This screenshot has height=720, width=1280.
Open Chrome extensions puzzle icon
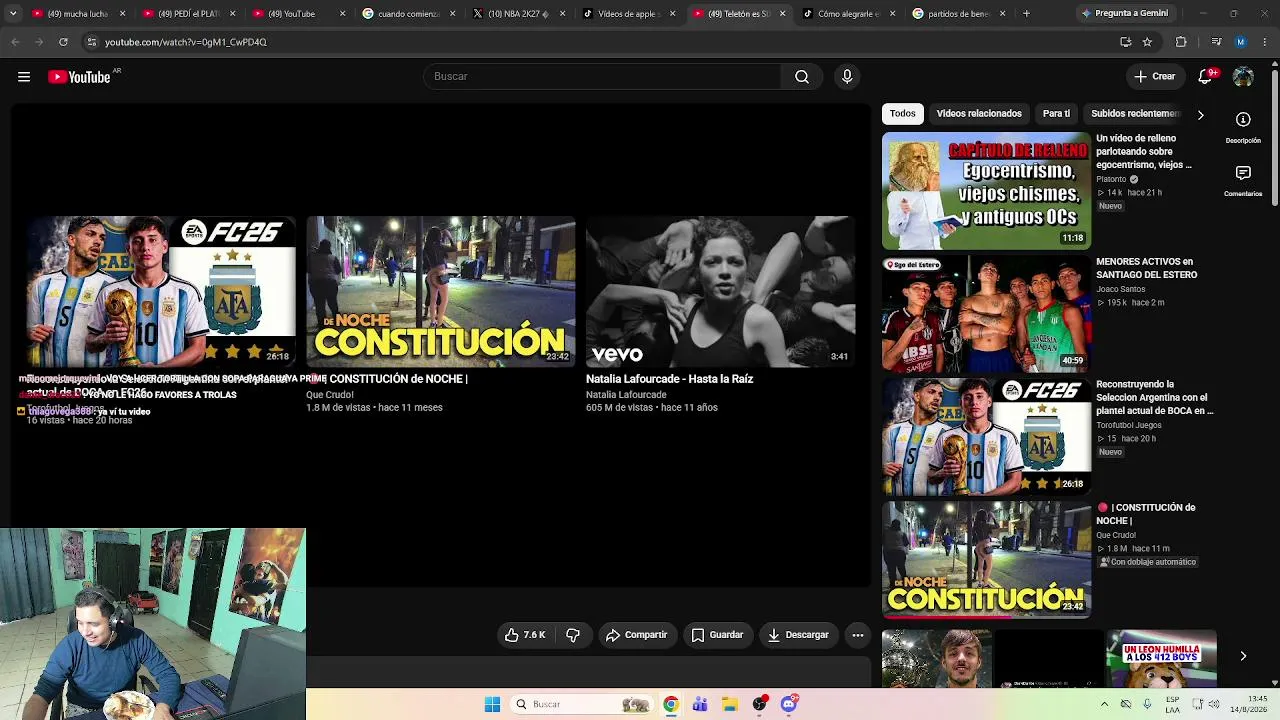[x=1181, y=42]
